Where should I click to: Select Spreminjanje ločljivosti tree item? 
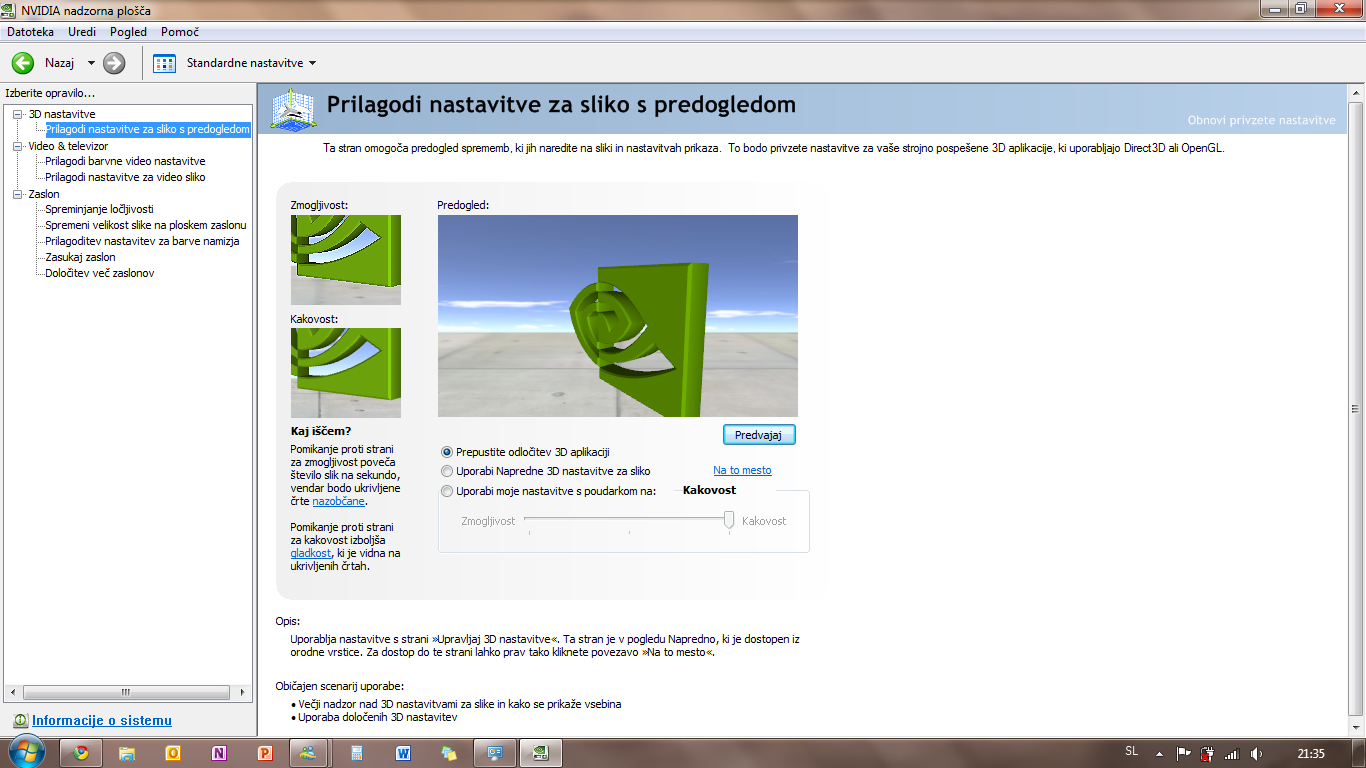point(99,209)
